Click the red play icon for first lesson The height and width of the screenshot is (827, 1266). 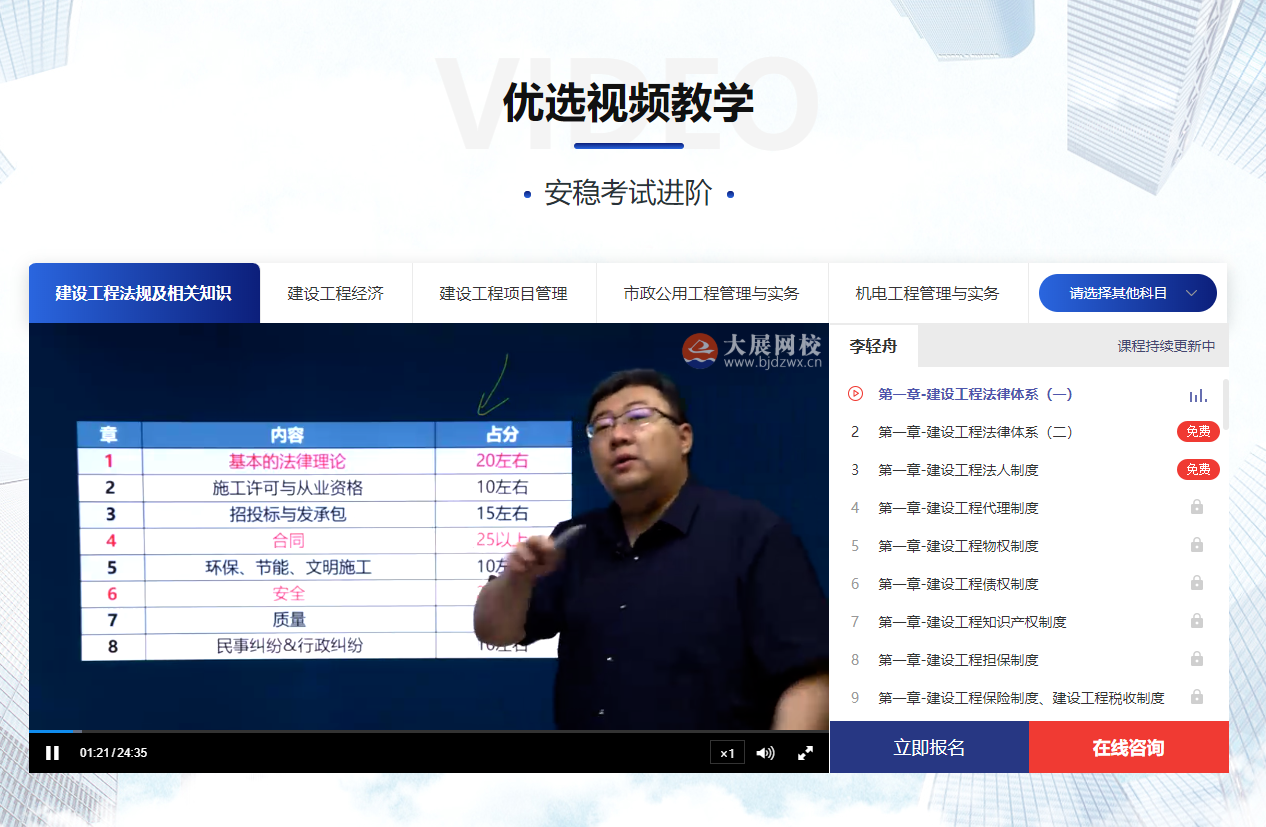coord(855,394)
